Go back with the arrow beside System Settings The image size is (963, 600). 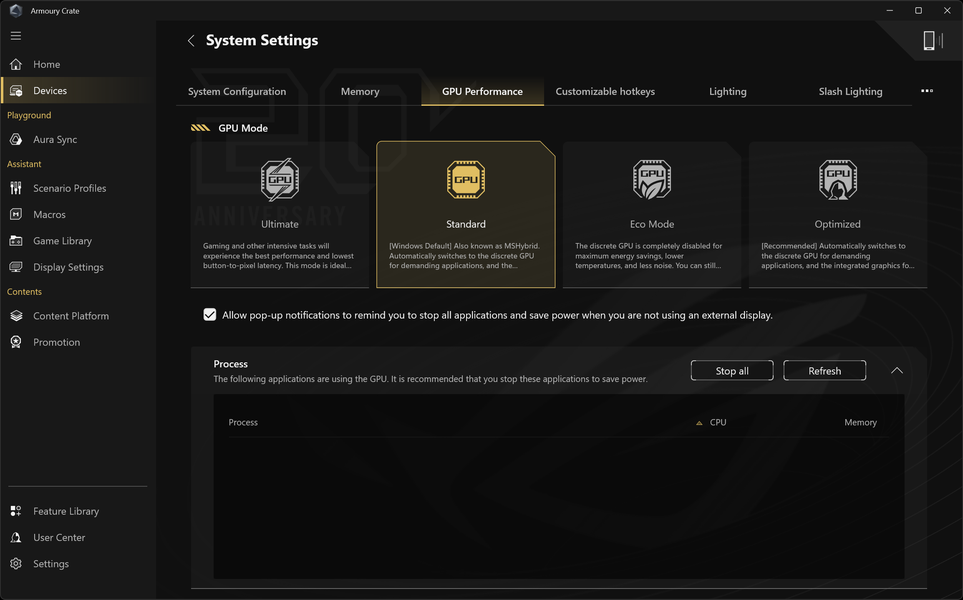(x=191, y=41)
